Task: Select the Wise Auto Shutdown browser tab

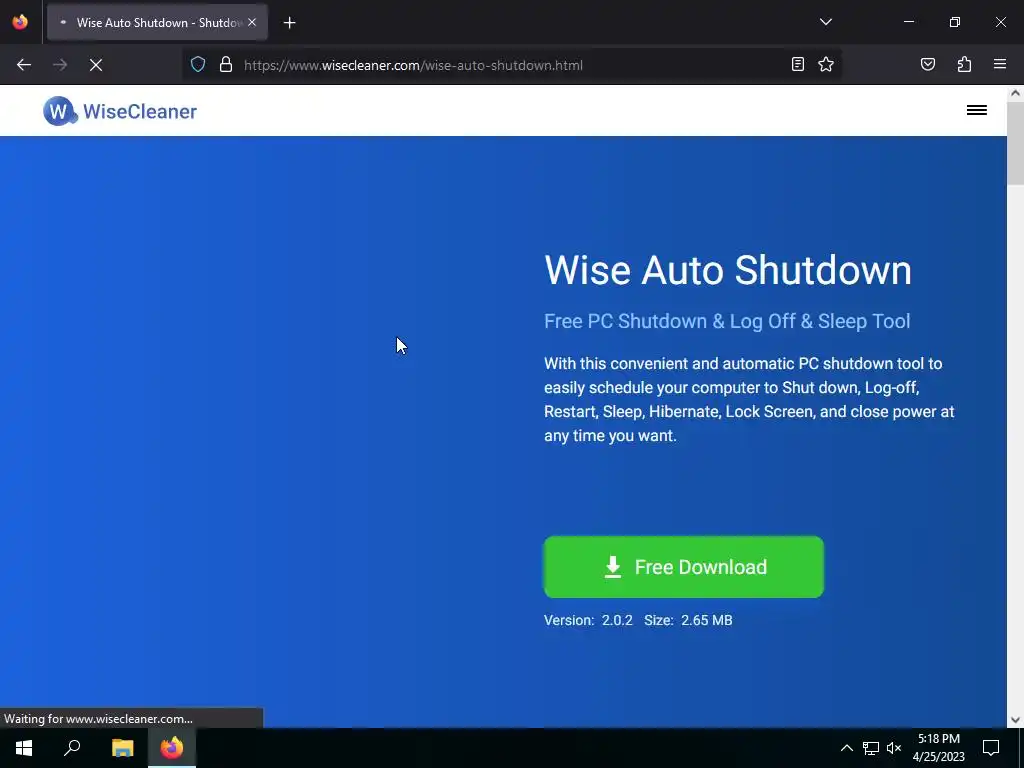Action: click(157, 23)
